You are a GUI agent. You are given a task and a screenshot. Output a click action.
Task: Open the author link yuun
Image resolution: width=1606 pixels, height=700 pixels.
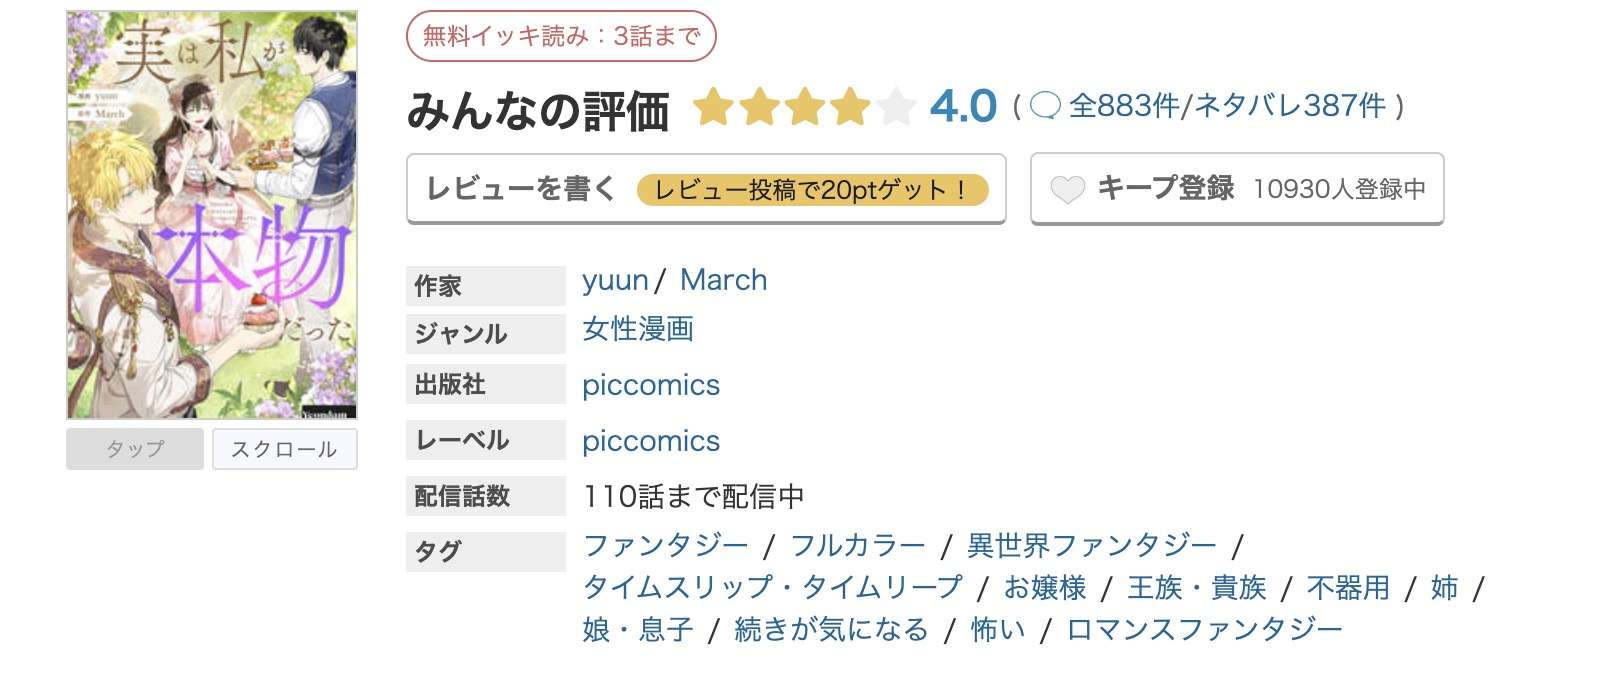[x=613, y=280]
